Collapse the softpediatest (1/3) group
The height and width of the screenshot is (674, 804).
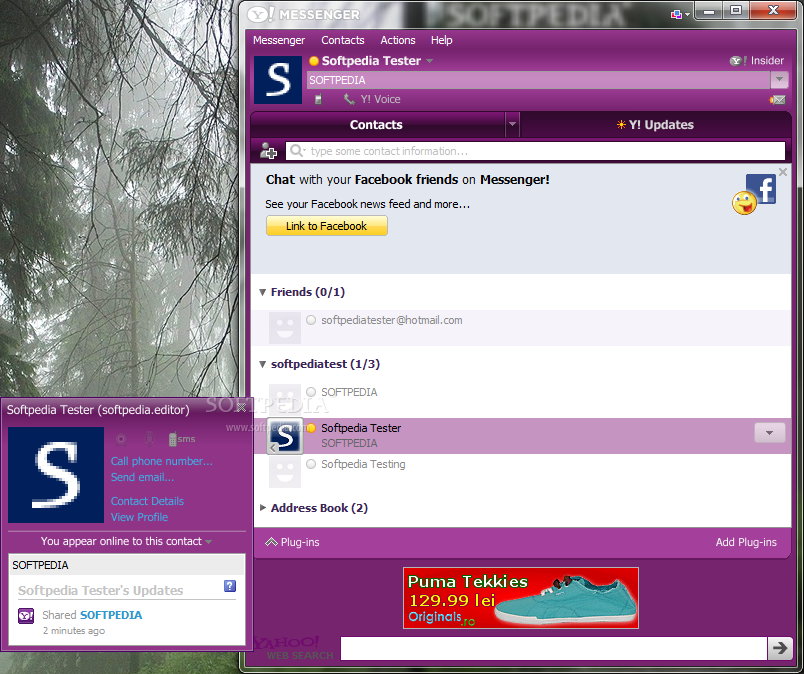(x=263, y=364)
